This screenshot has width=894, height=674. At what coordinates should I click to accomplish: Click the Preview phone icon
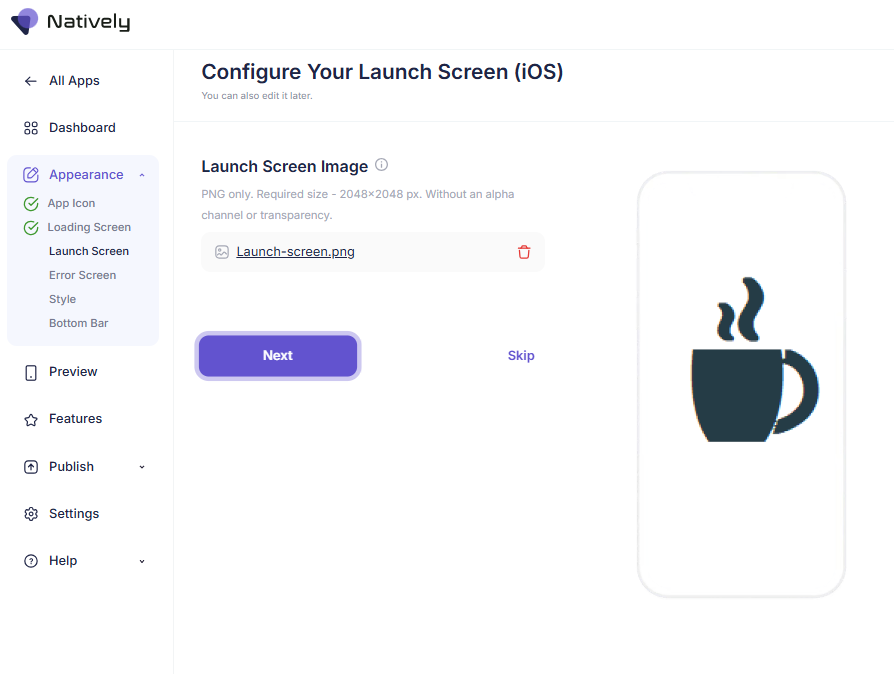[31, 372]
